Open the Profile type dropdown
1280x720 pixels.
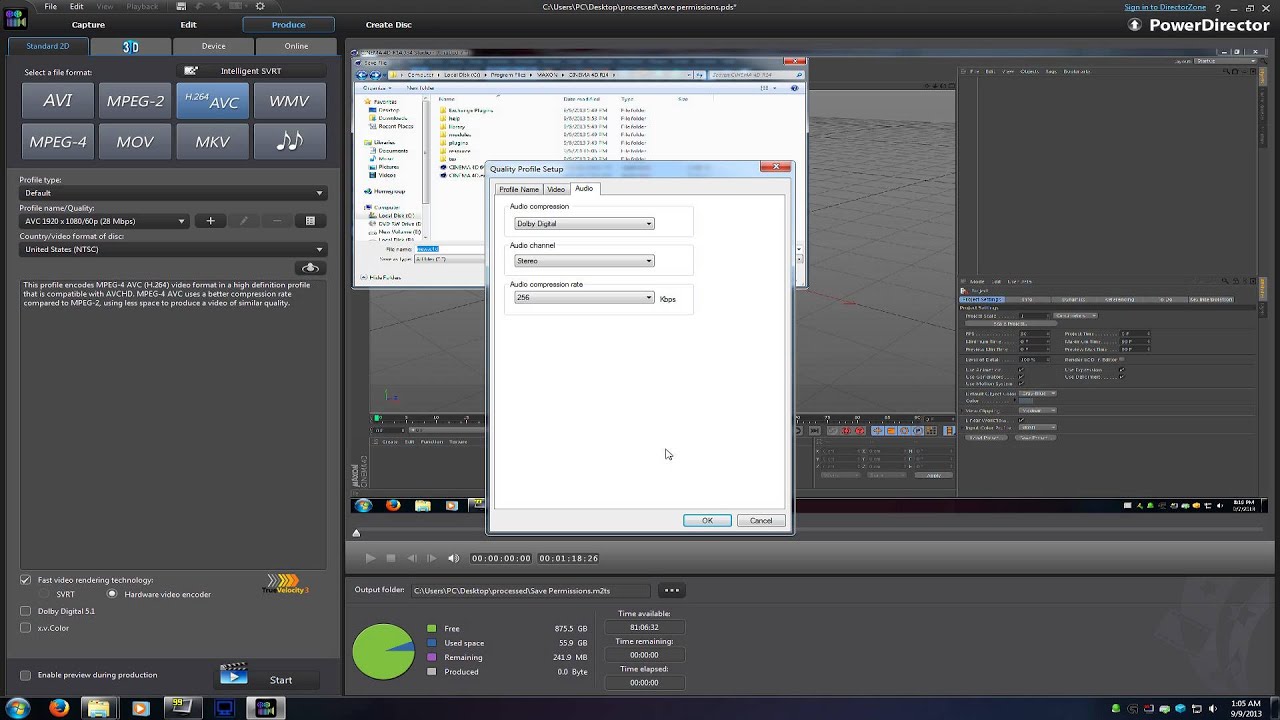tap(172, 193)
